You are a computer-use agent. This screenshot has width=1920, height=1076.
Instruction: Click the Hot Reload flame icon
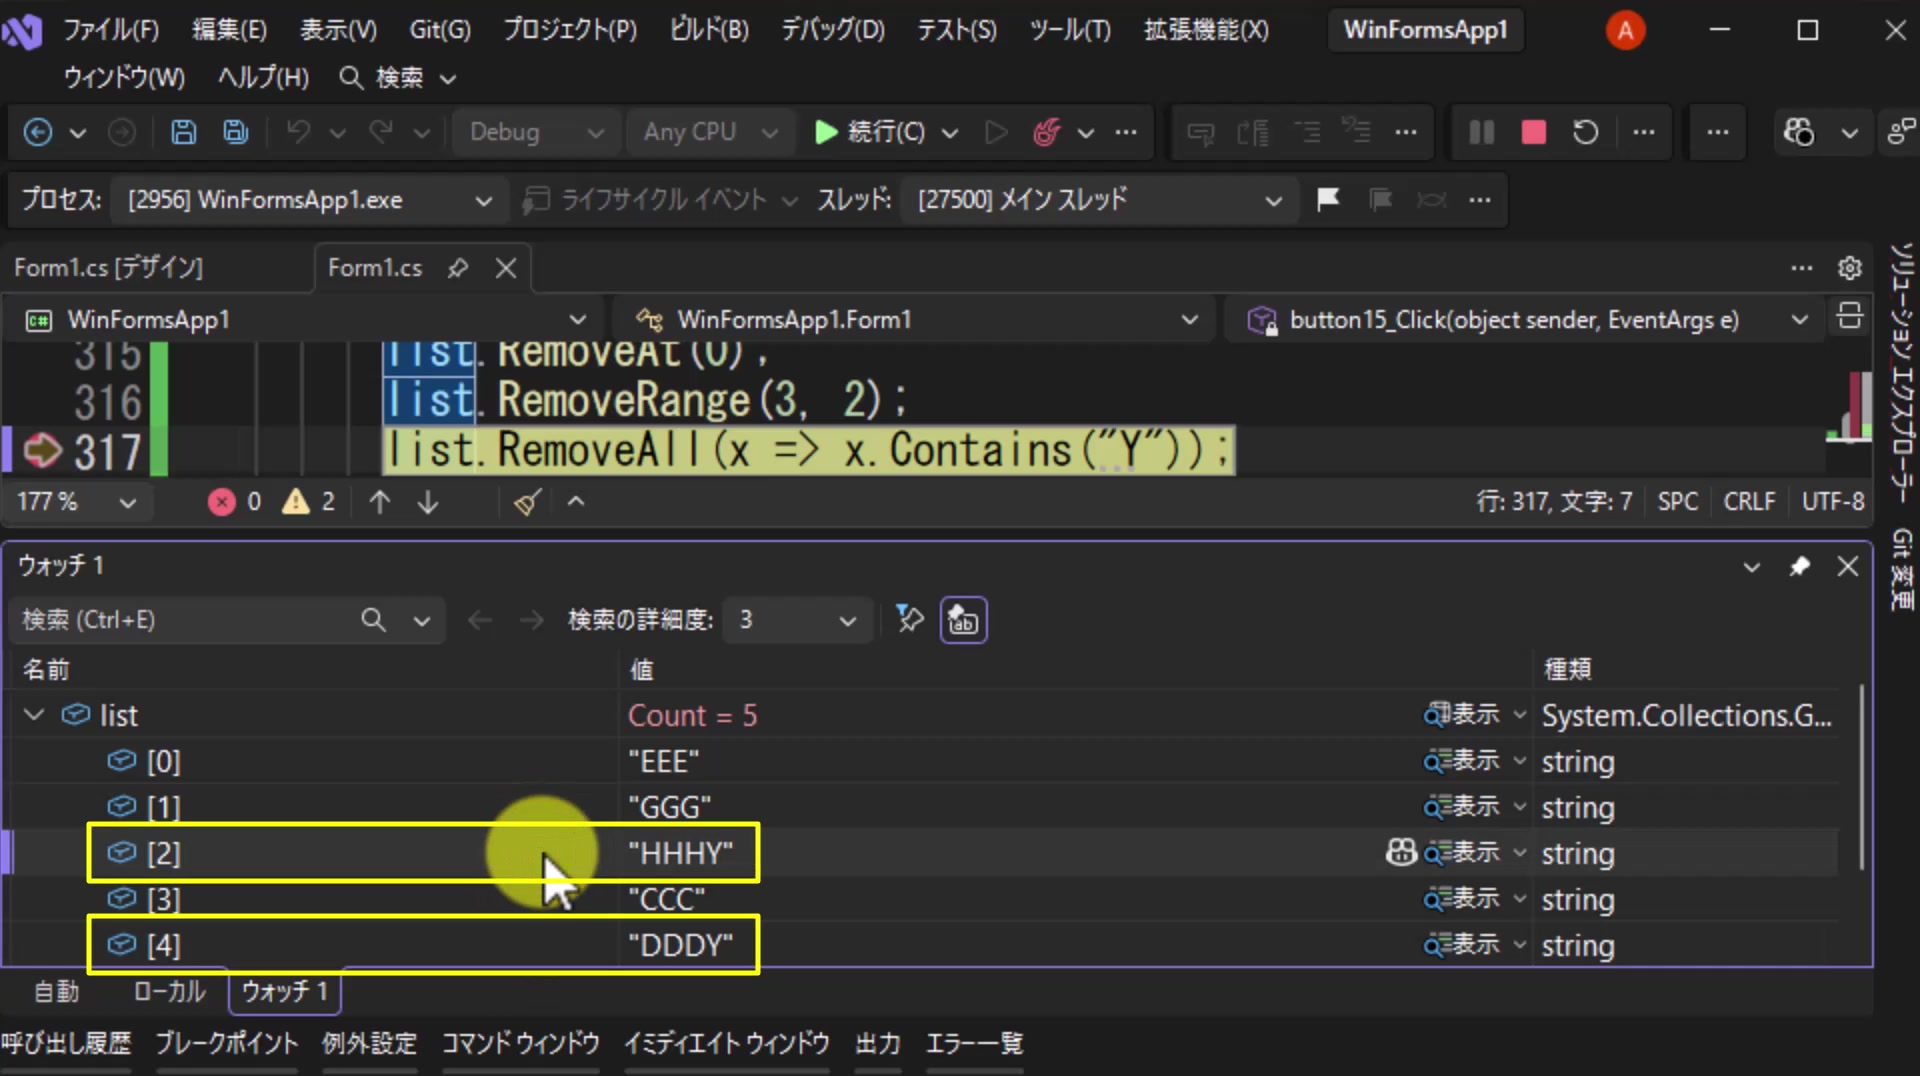click(x=1046, y=132)
